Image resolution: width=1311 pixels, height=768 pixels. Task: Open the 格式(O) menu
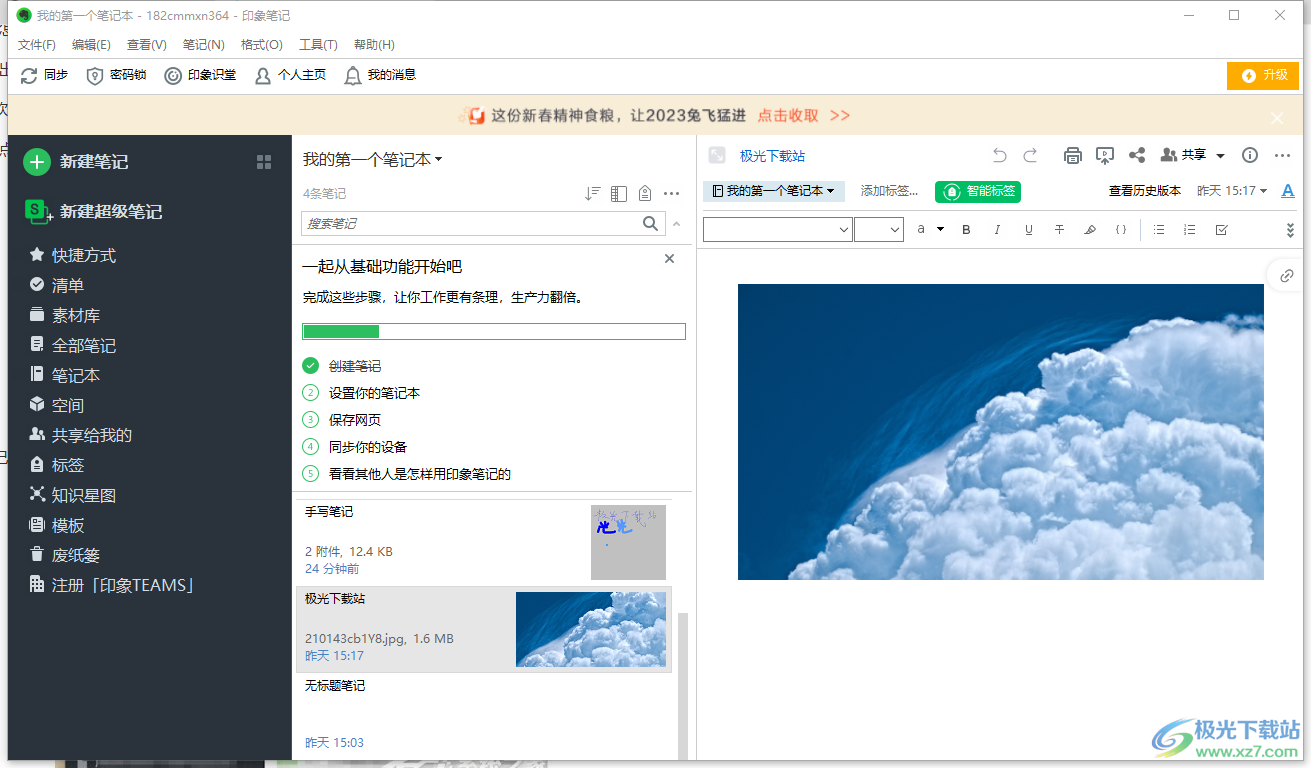tap(262, 45)
